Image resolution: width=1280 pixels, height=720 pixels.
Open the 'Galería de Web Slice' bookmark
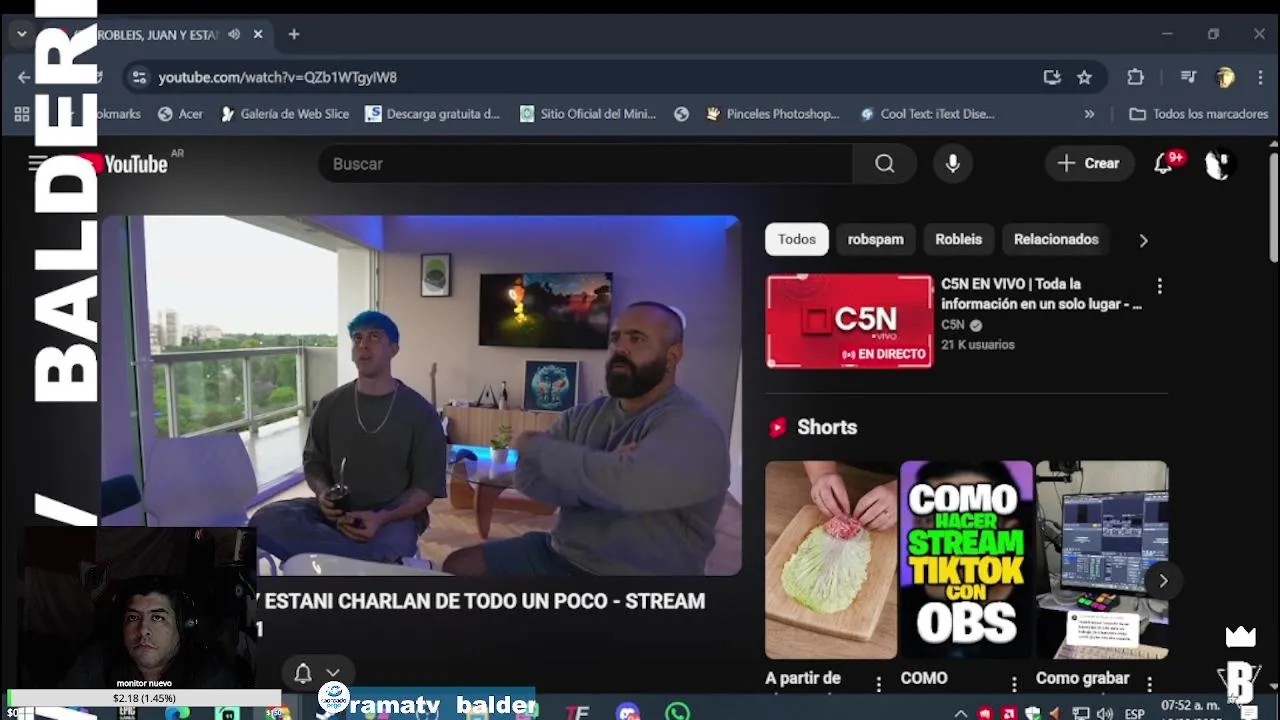coord(285,114)
